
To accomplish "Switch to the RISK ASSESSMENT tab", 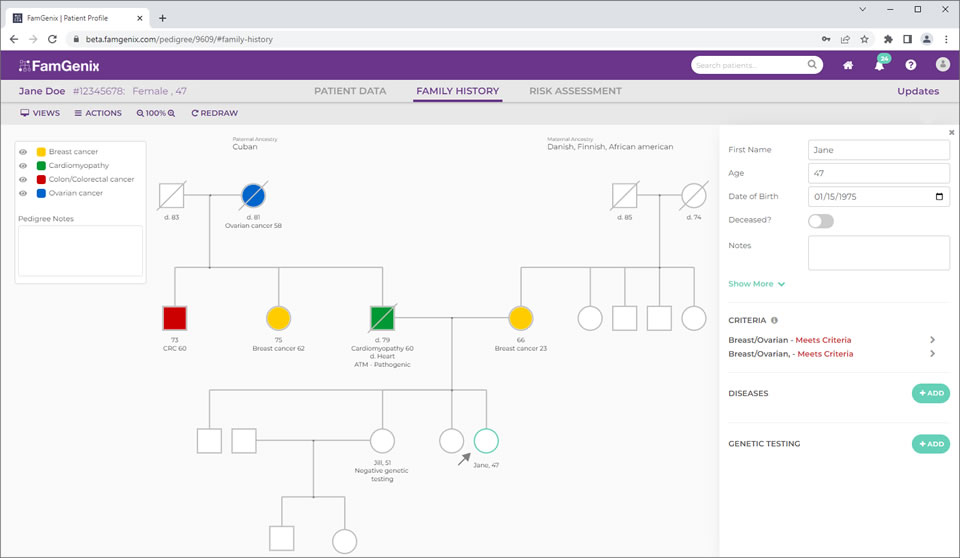I will point(576,91).
